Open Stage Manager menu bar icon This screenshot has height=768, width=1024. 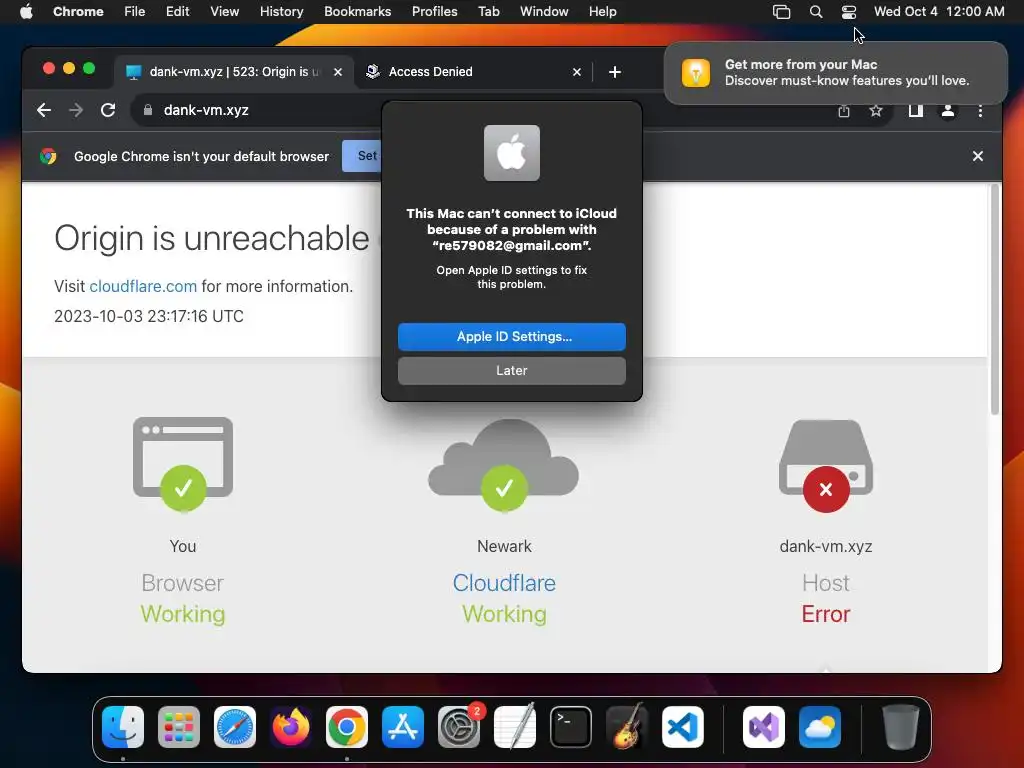click(781, 12)
